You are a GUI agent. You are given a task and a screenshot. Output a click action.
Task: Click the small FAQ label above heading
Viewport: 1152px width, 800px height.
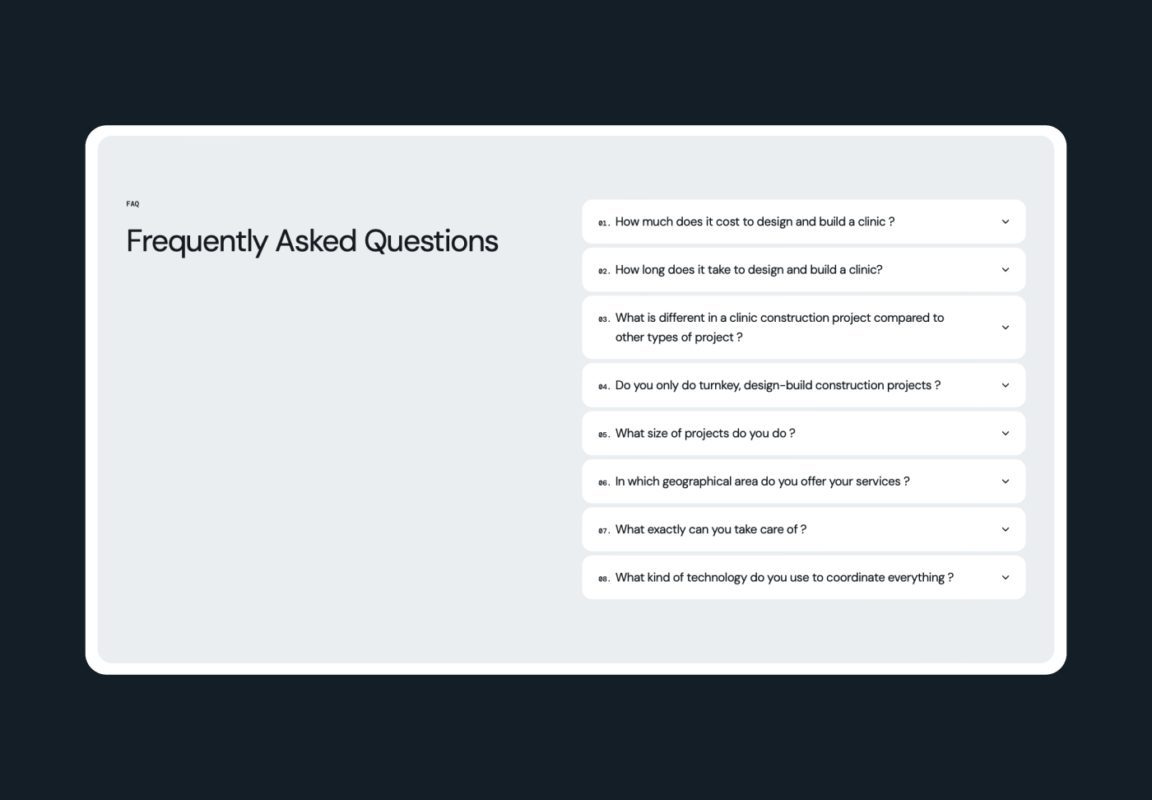(132, 204)
